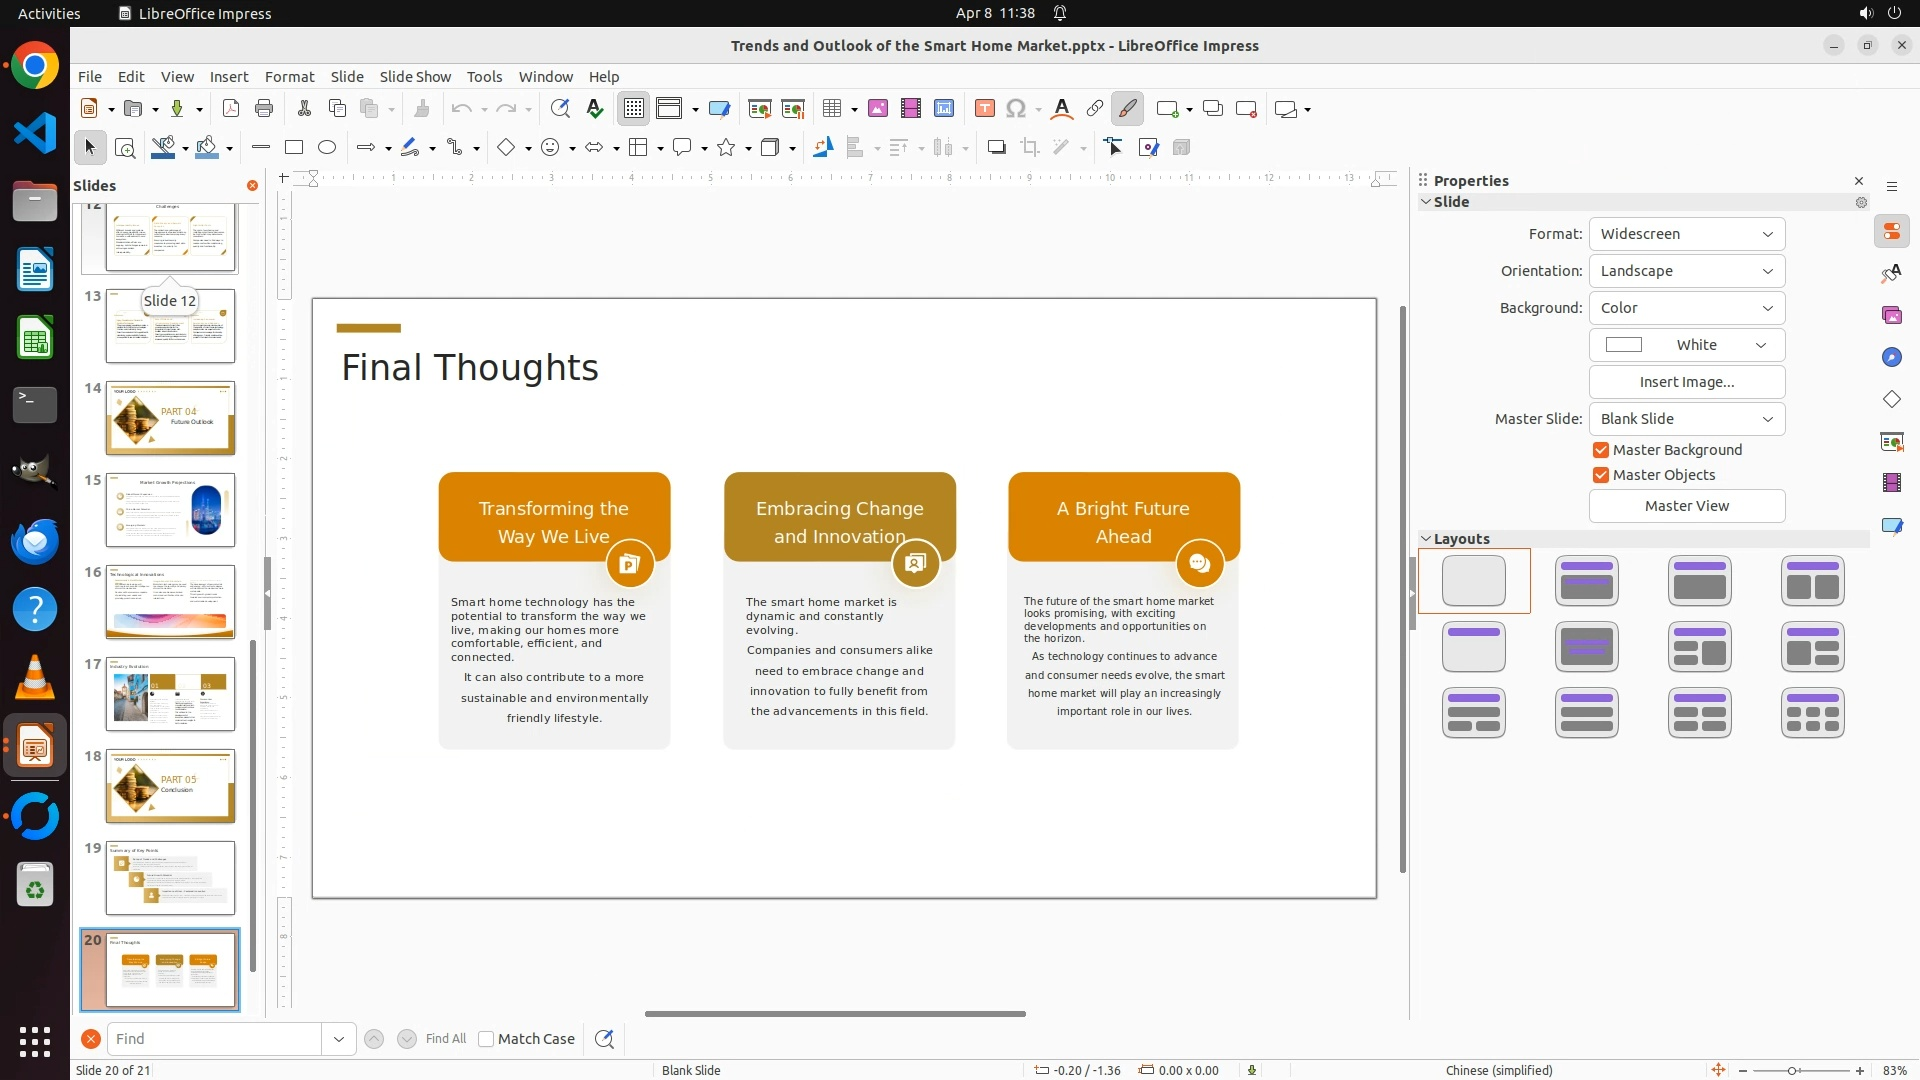Screen dimensions: 1920x1080
Task: Open the Format menu
Action: coord(289,77)
